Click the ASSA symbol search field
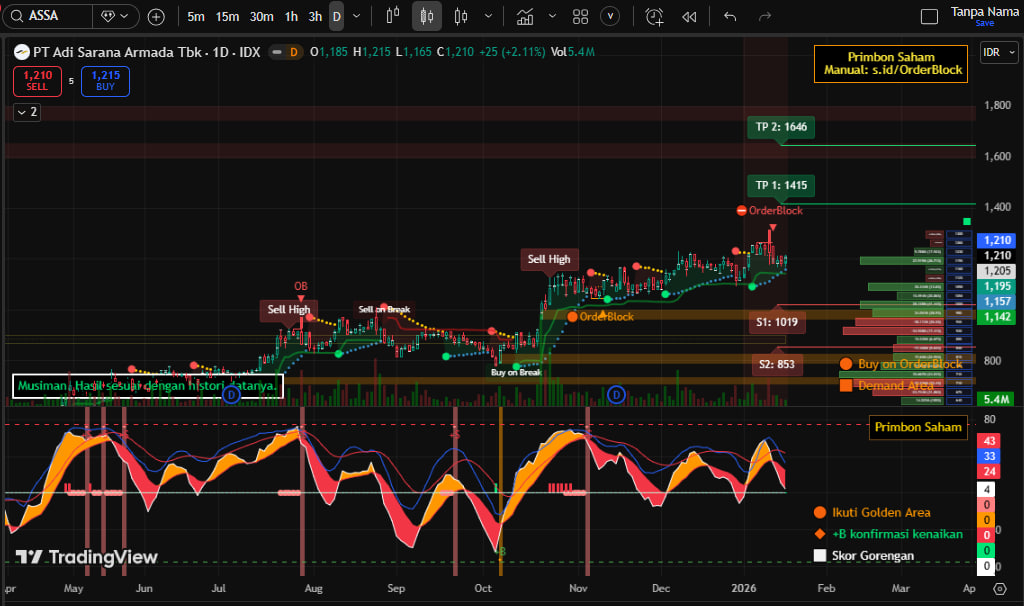Screen dimensions: 1024x606 coord(50,16)
